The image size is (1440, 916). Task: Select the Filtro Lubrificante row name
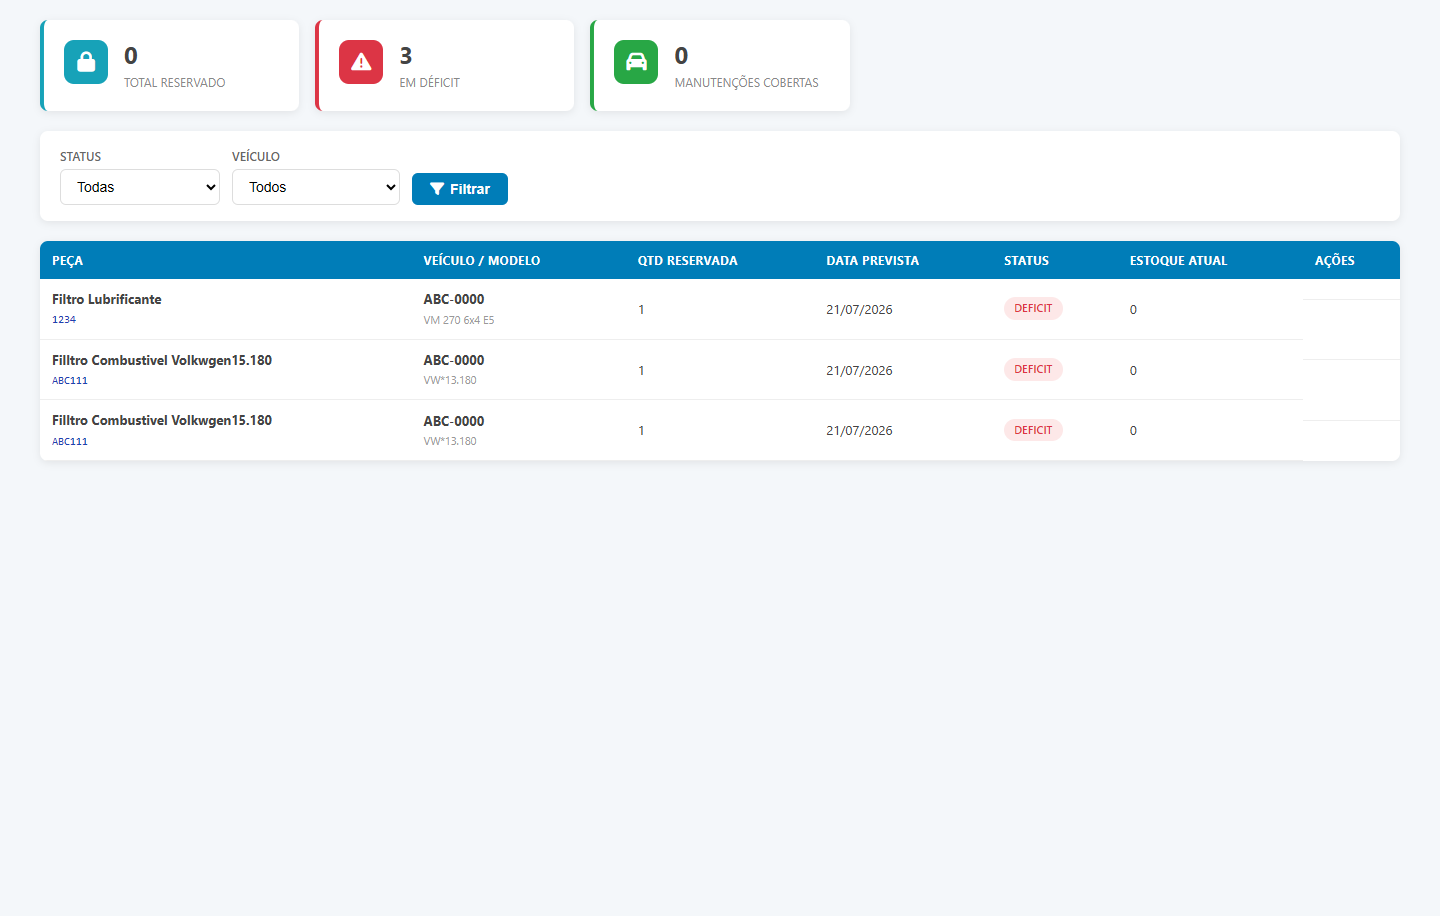(x=107, y=299)
